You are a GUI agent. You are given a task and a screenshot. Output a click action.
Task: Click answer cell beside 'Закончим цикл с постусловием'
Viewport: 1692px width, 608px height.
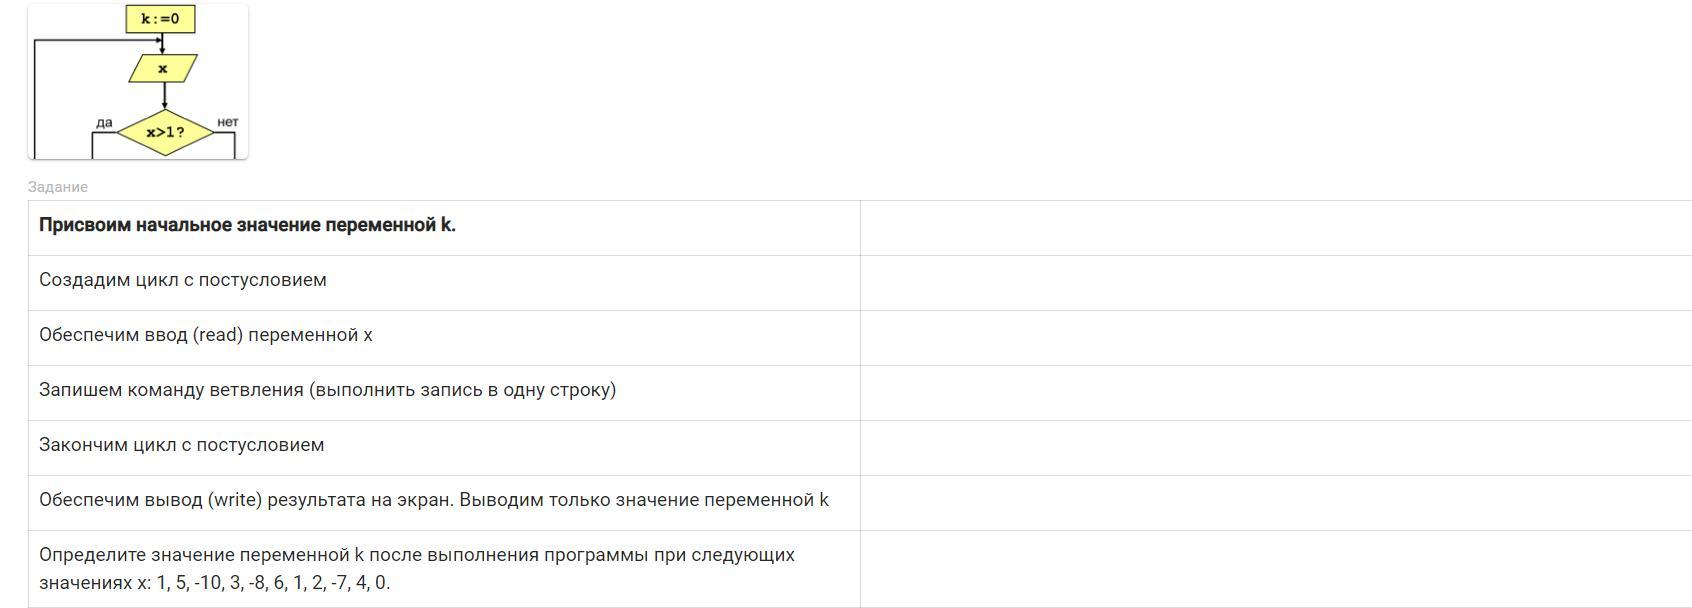(1276, 447)
